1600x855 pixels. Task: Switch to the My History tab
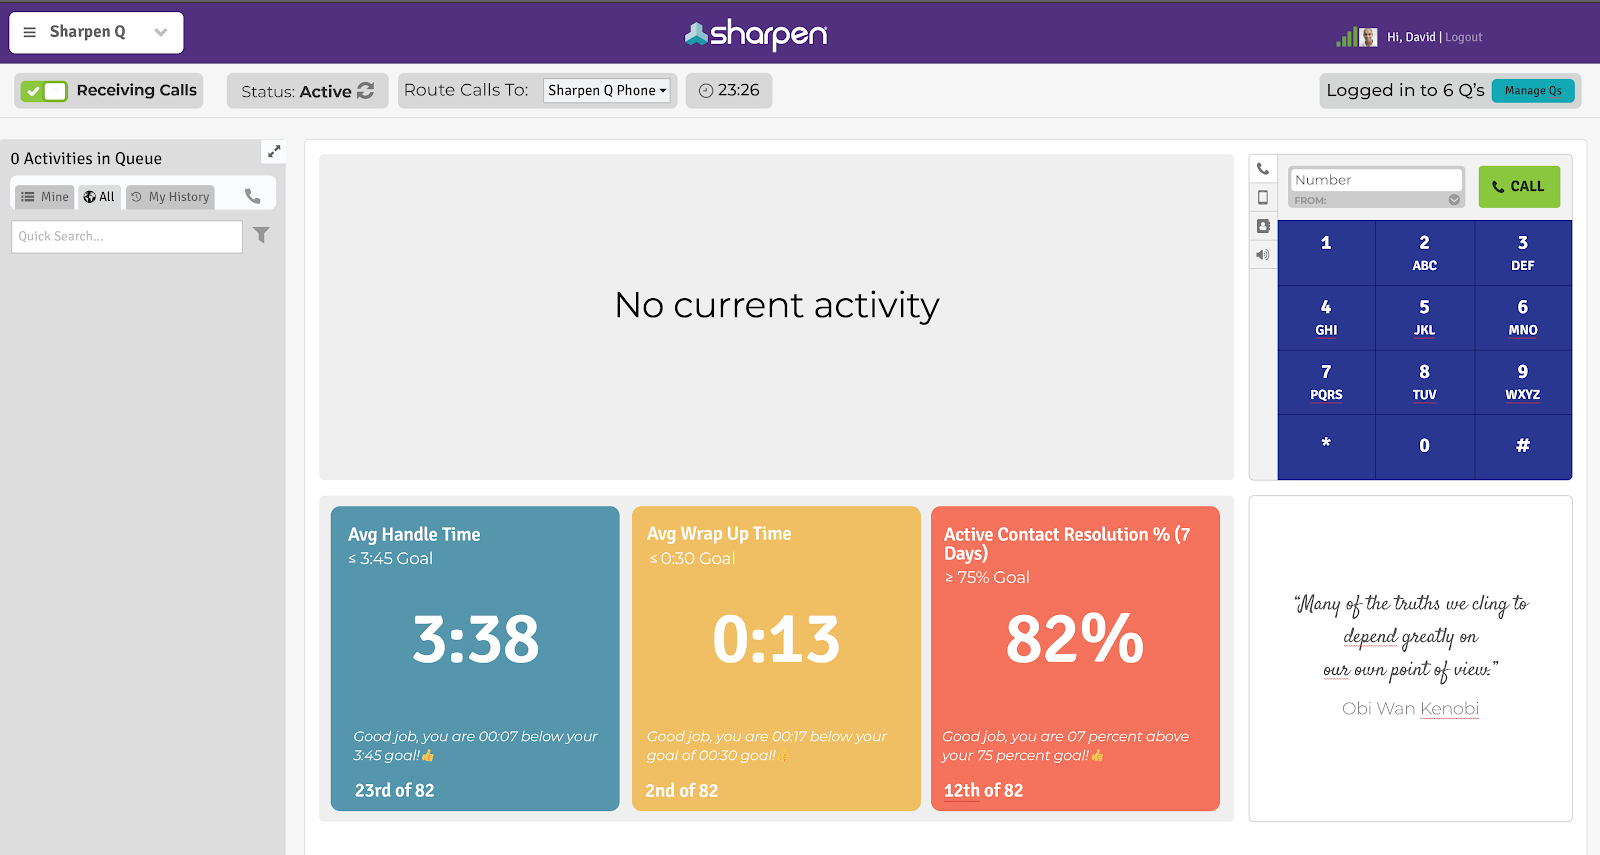pos(170,197)
